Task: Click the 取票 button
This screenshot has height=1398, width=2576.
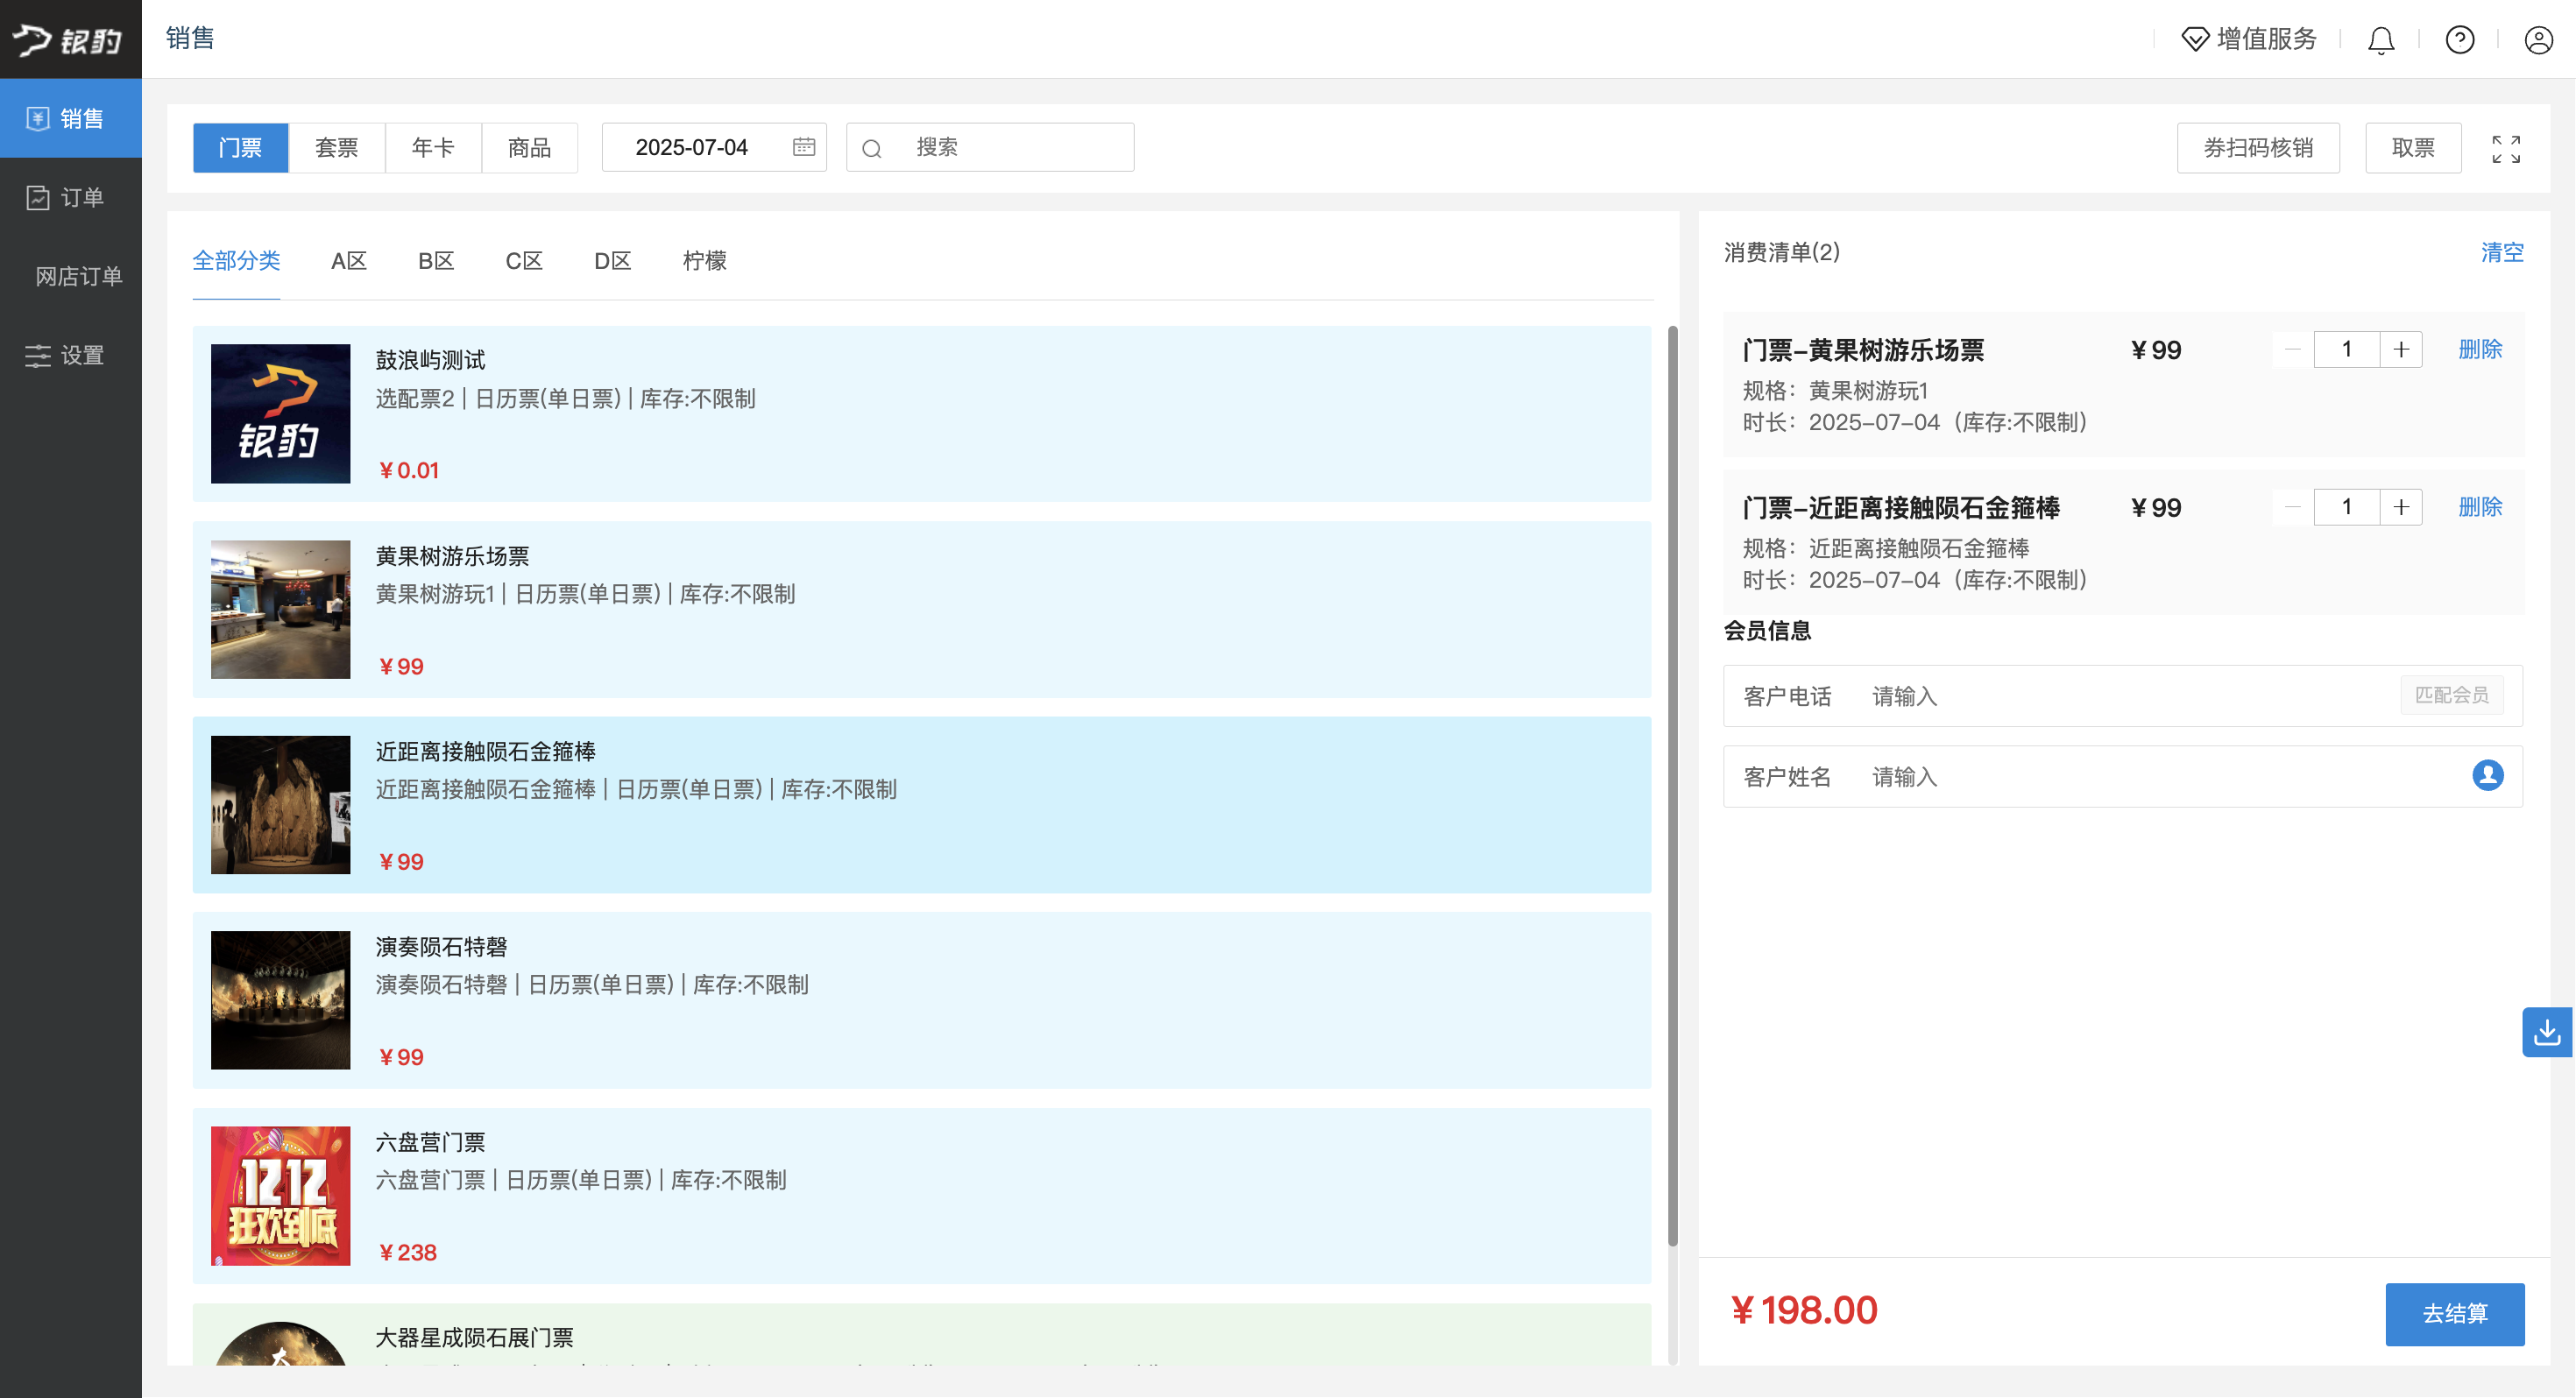Action: pos(2413,148)
